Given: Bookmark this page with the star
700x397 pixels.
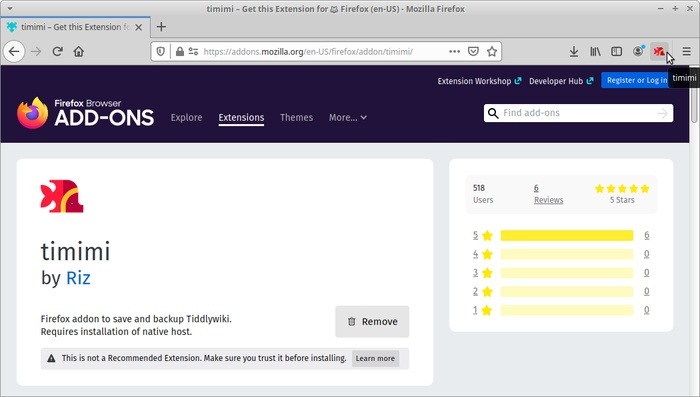Looking at the screenshot, I should click(492, 52).
